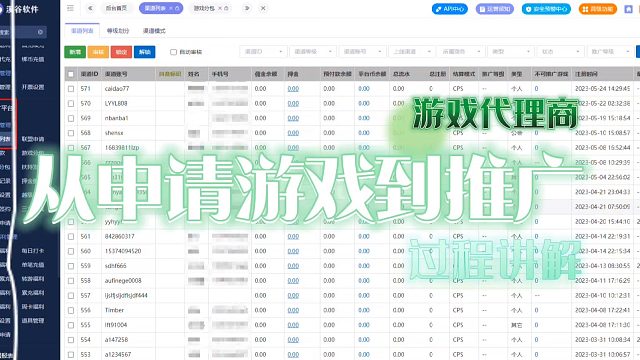Click the green 新增 button
The width and height of the screenshot is (640, 360).
click(75, 52)
